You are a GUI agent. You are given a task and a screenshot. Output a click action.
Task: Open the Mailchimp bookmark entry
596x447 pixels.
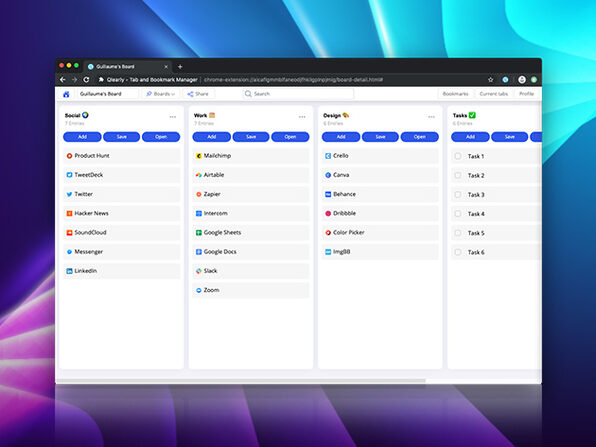[251, 156]
